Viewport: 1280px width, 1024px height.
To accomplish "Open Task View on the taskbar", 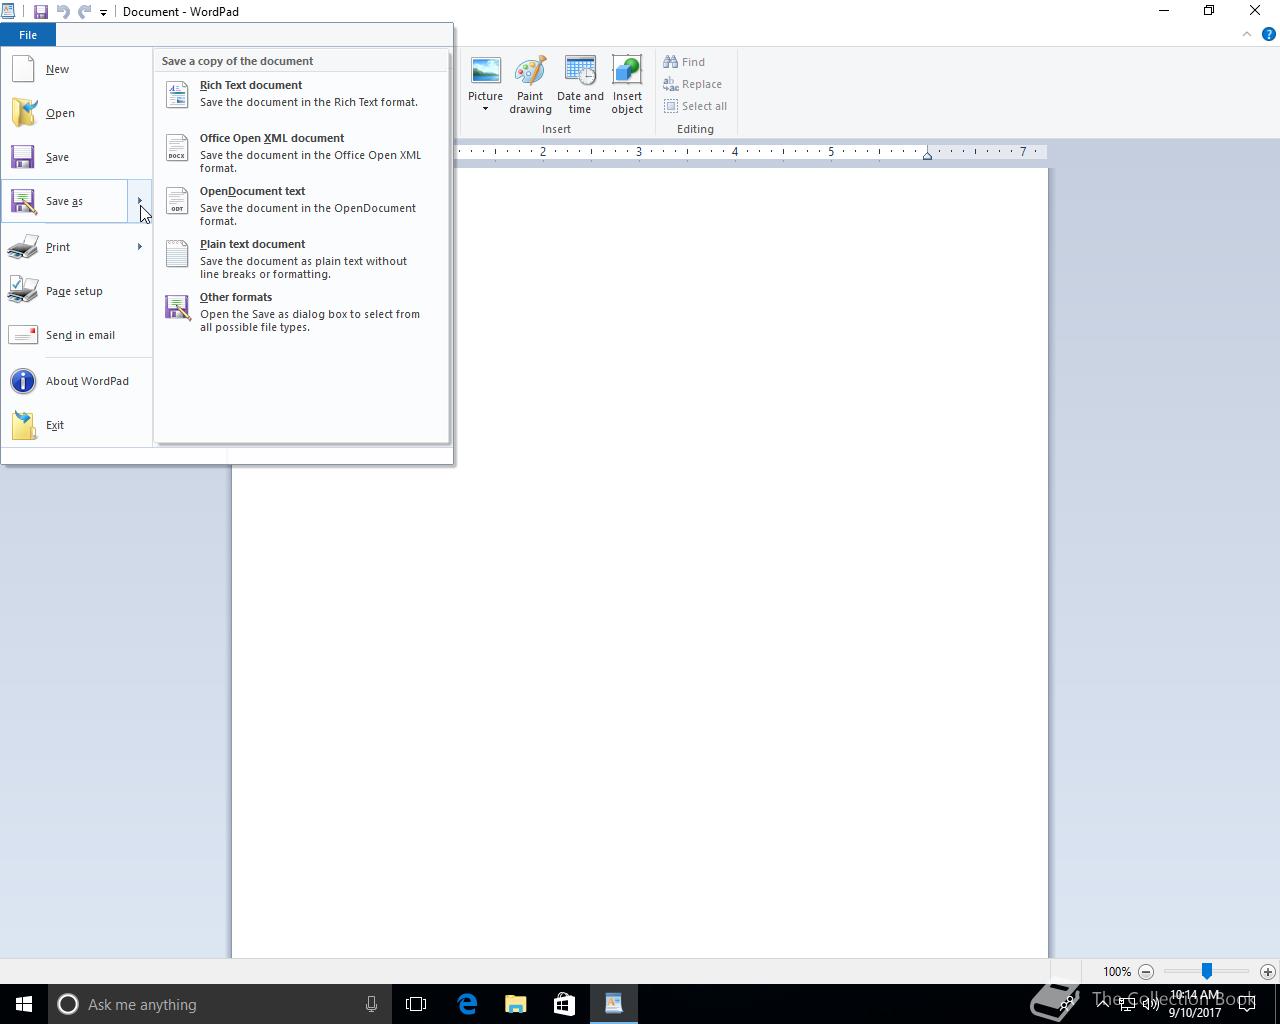I will (416, 1004).
